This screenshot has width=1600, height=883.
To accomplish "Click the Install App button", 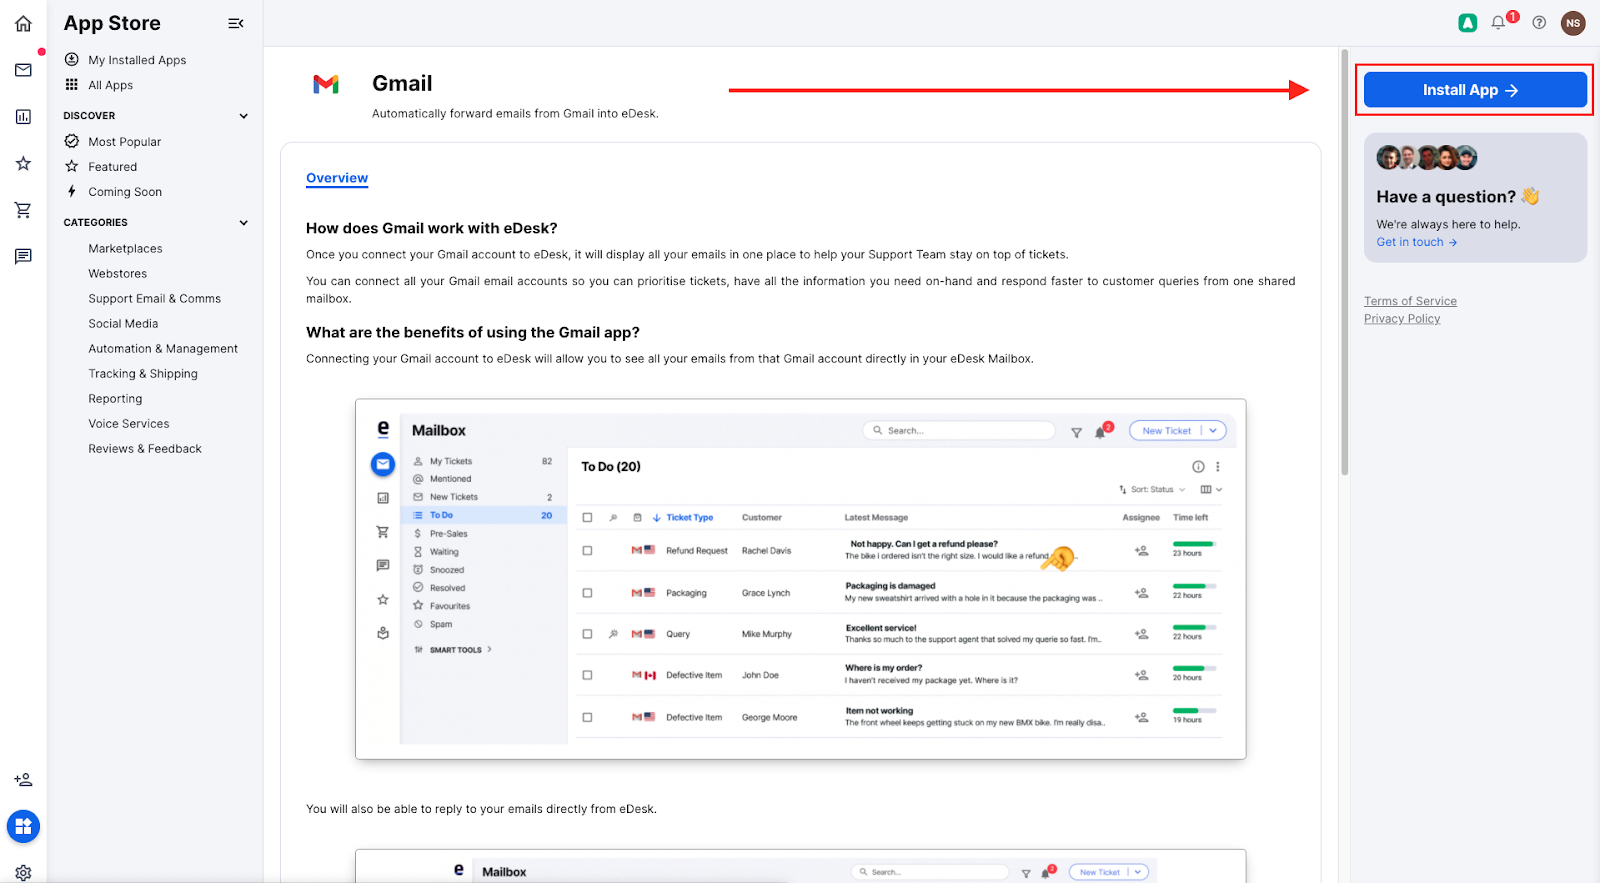I will tap(1475, 90).
